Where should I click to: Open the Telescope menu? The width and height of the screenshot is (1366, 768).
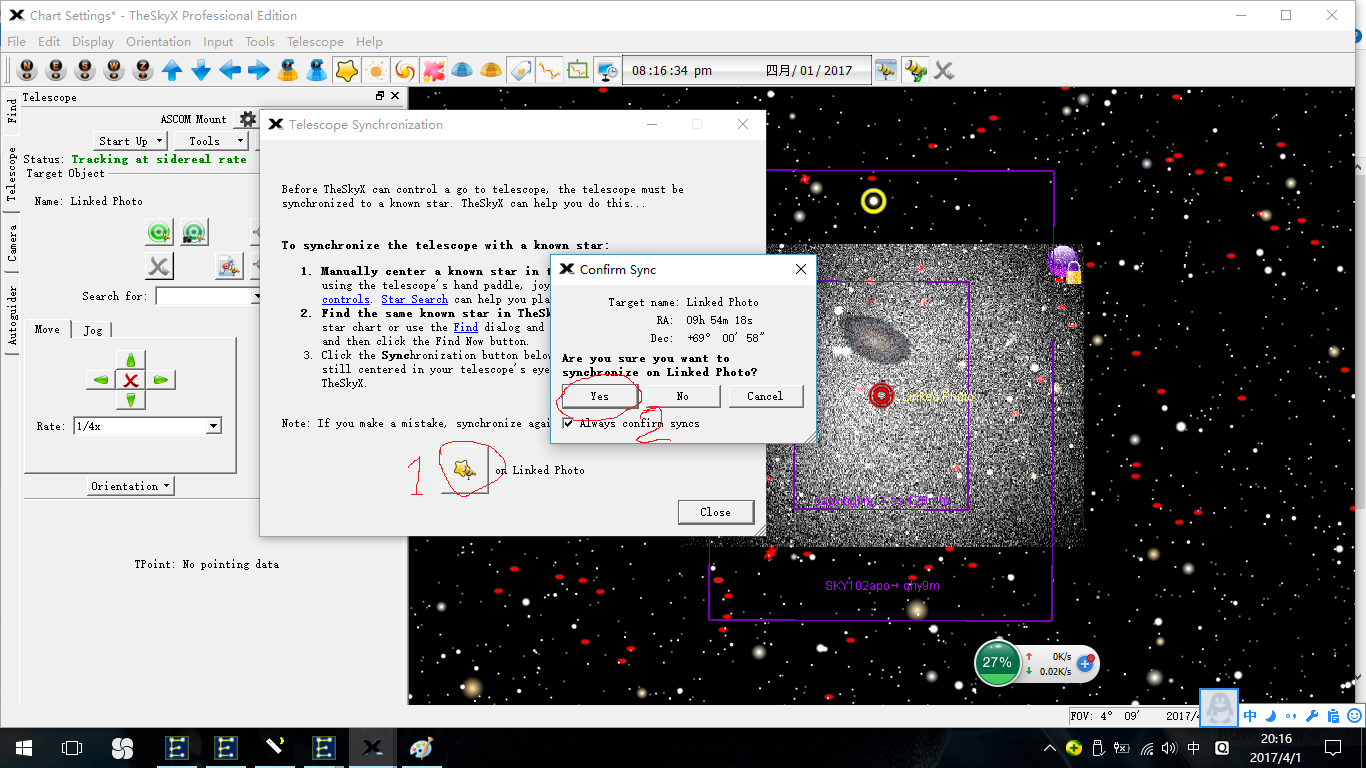315,42
